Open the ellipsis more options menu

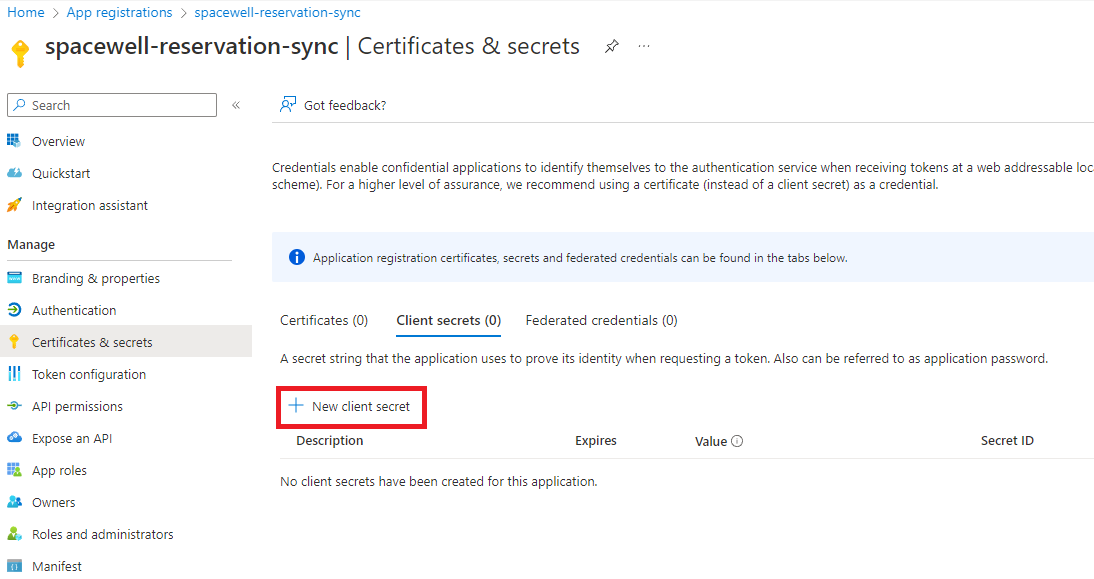pos(644,46)
